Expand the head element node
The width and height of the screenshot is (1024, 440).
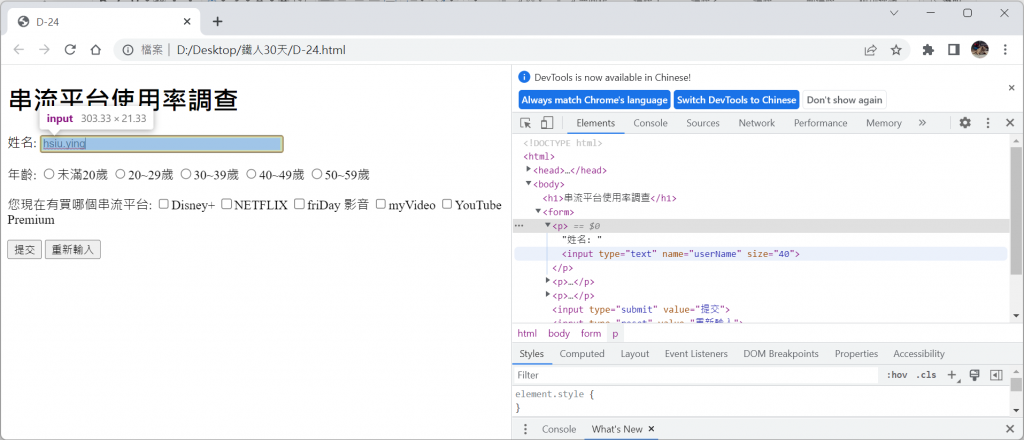coord(528,170)
